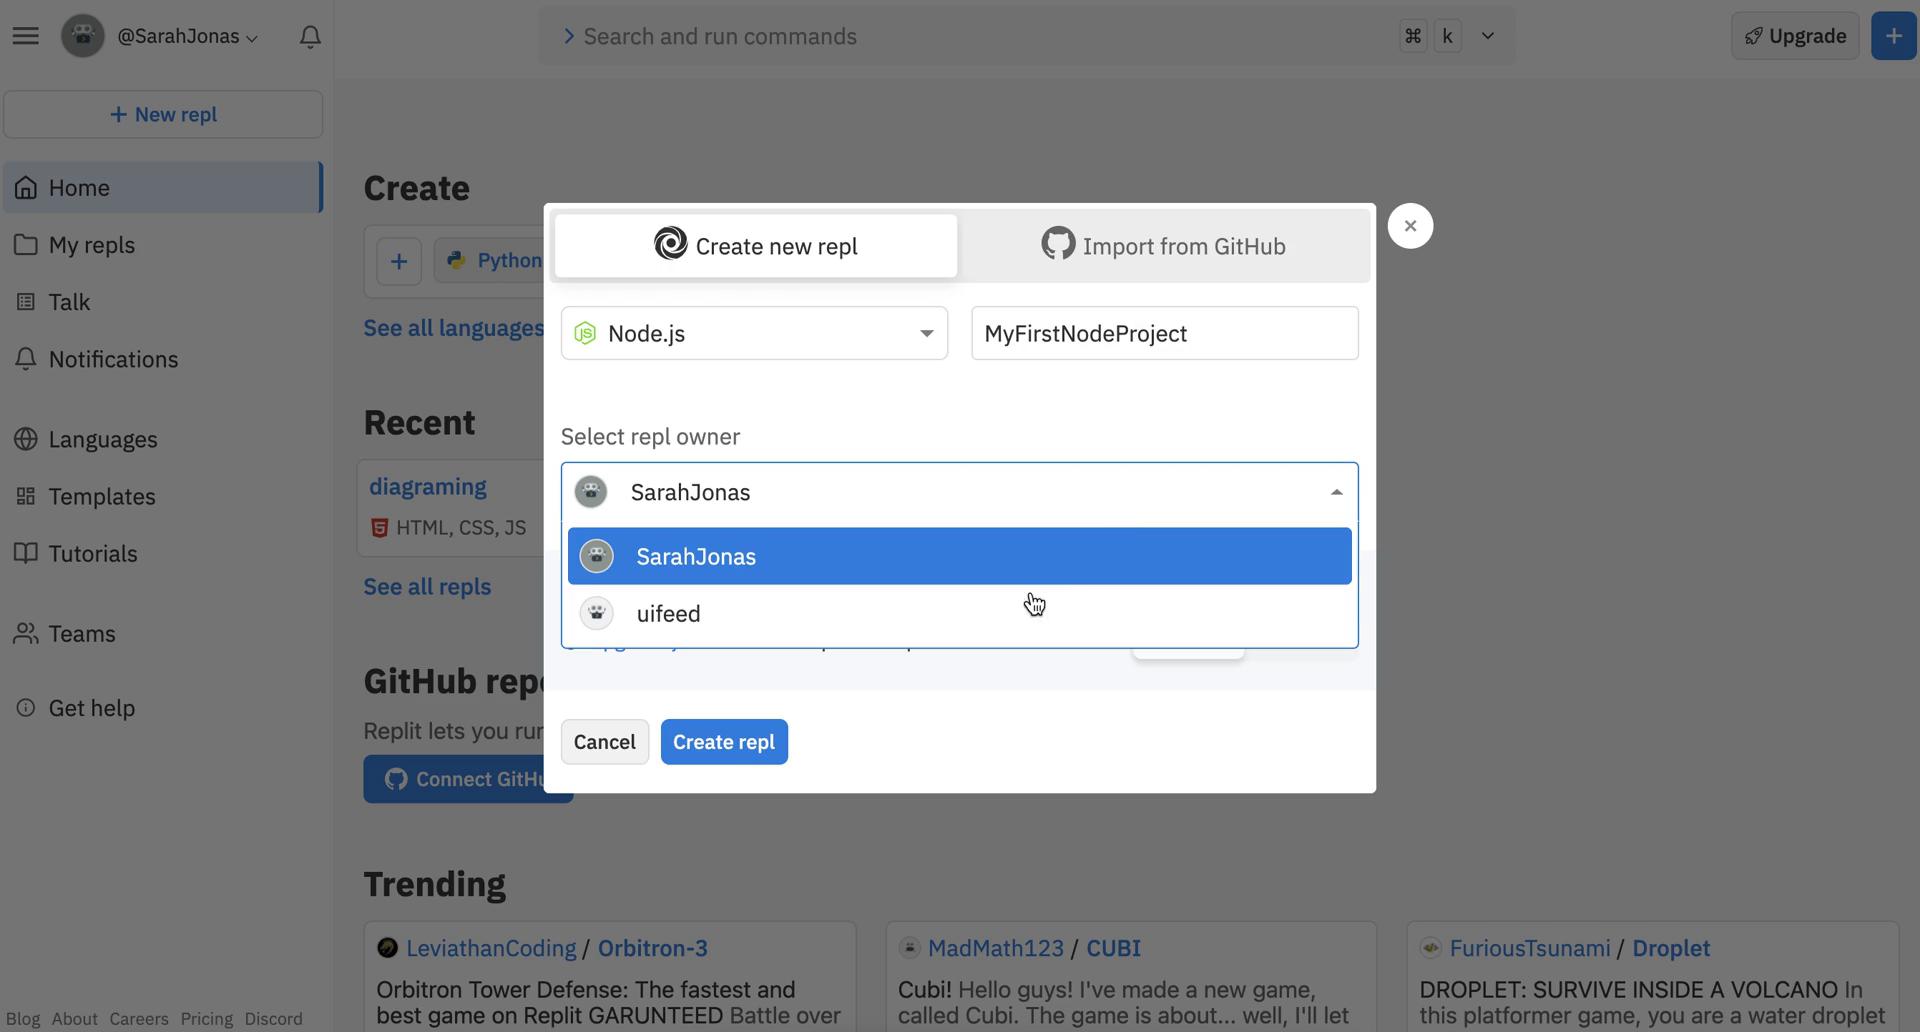Click the Create repl button
The image size is (1920, 1032).
point(724,742)
